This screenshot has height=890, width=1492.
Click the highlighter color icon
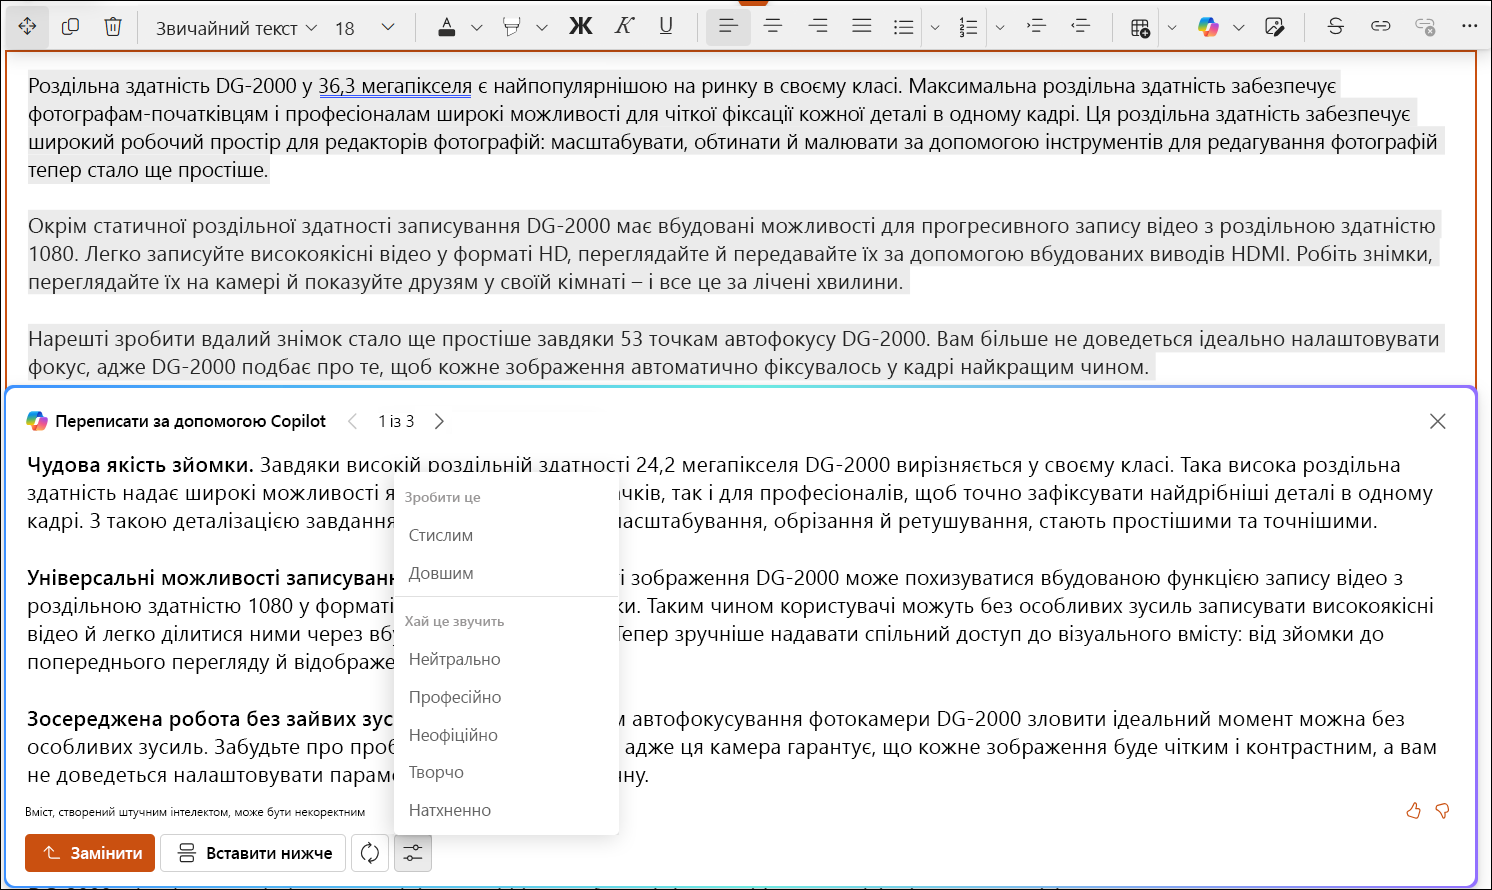tap(512, 28)
